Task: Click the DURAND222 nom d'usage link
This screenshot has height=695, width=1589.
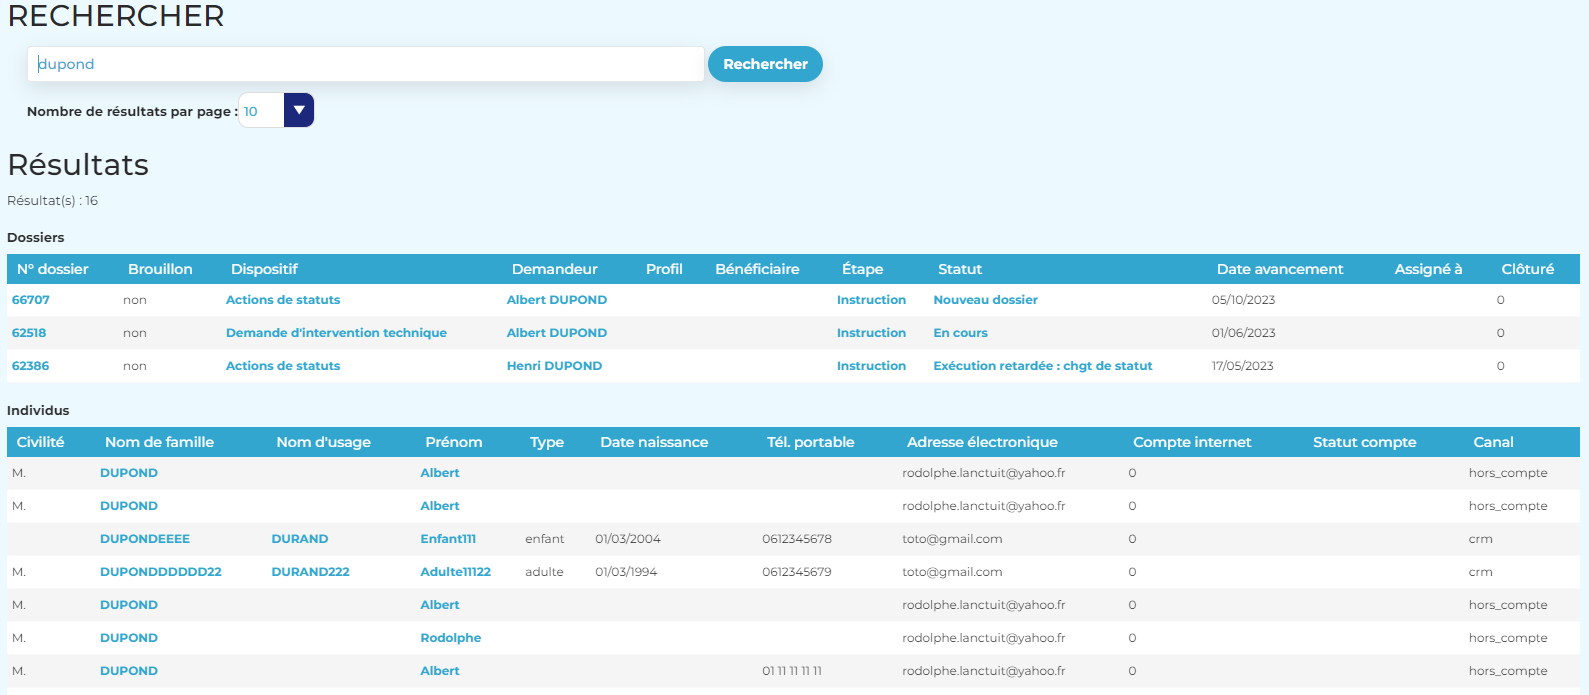Action: tap(310, 572)
